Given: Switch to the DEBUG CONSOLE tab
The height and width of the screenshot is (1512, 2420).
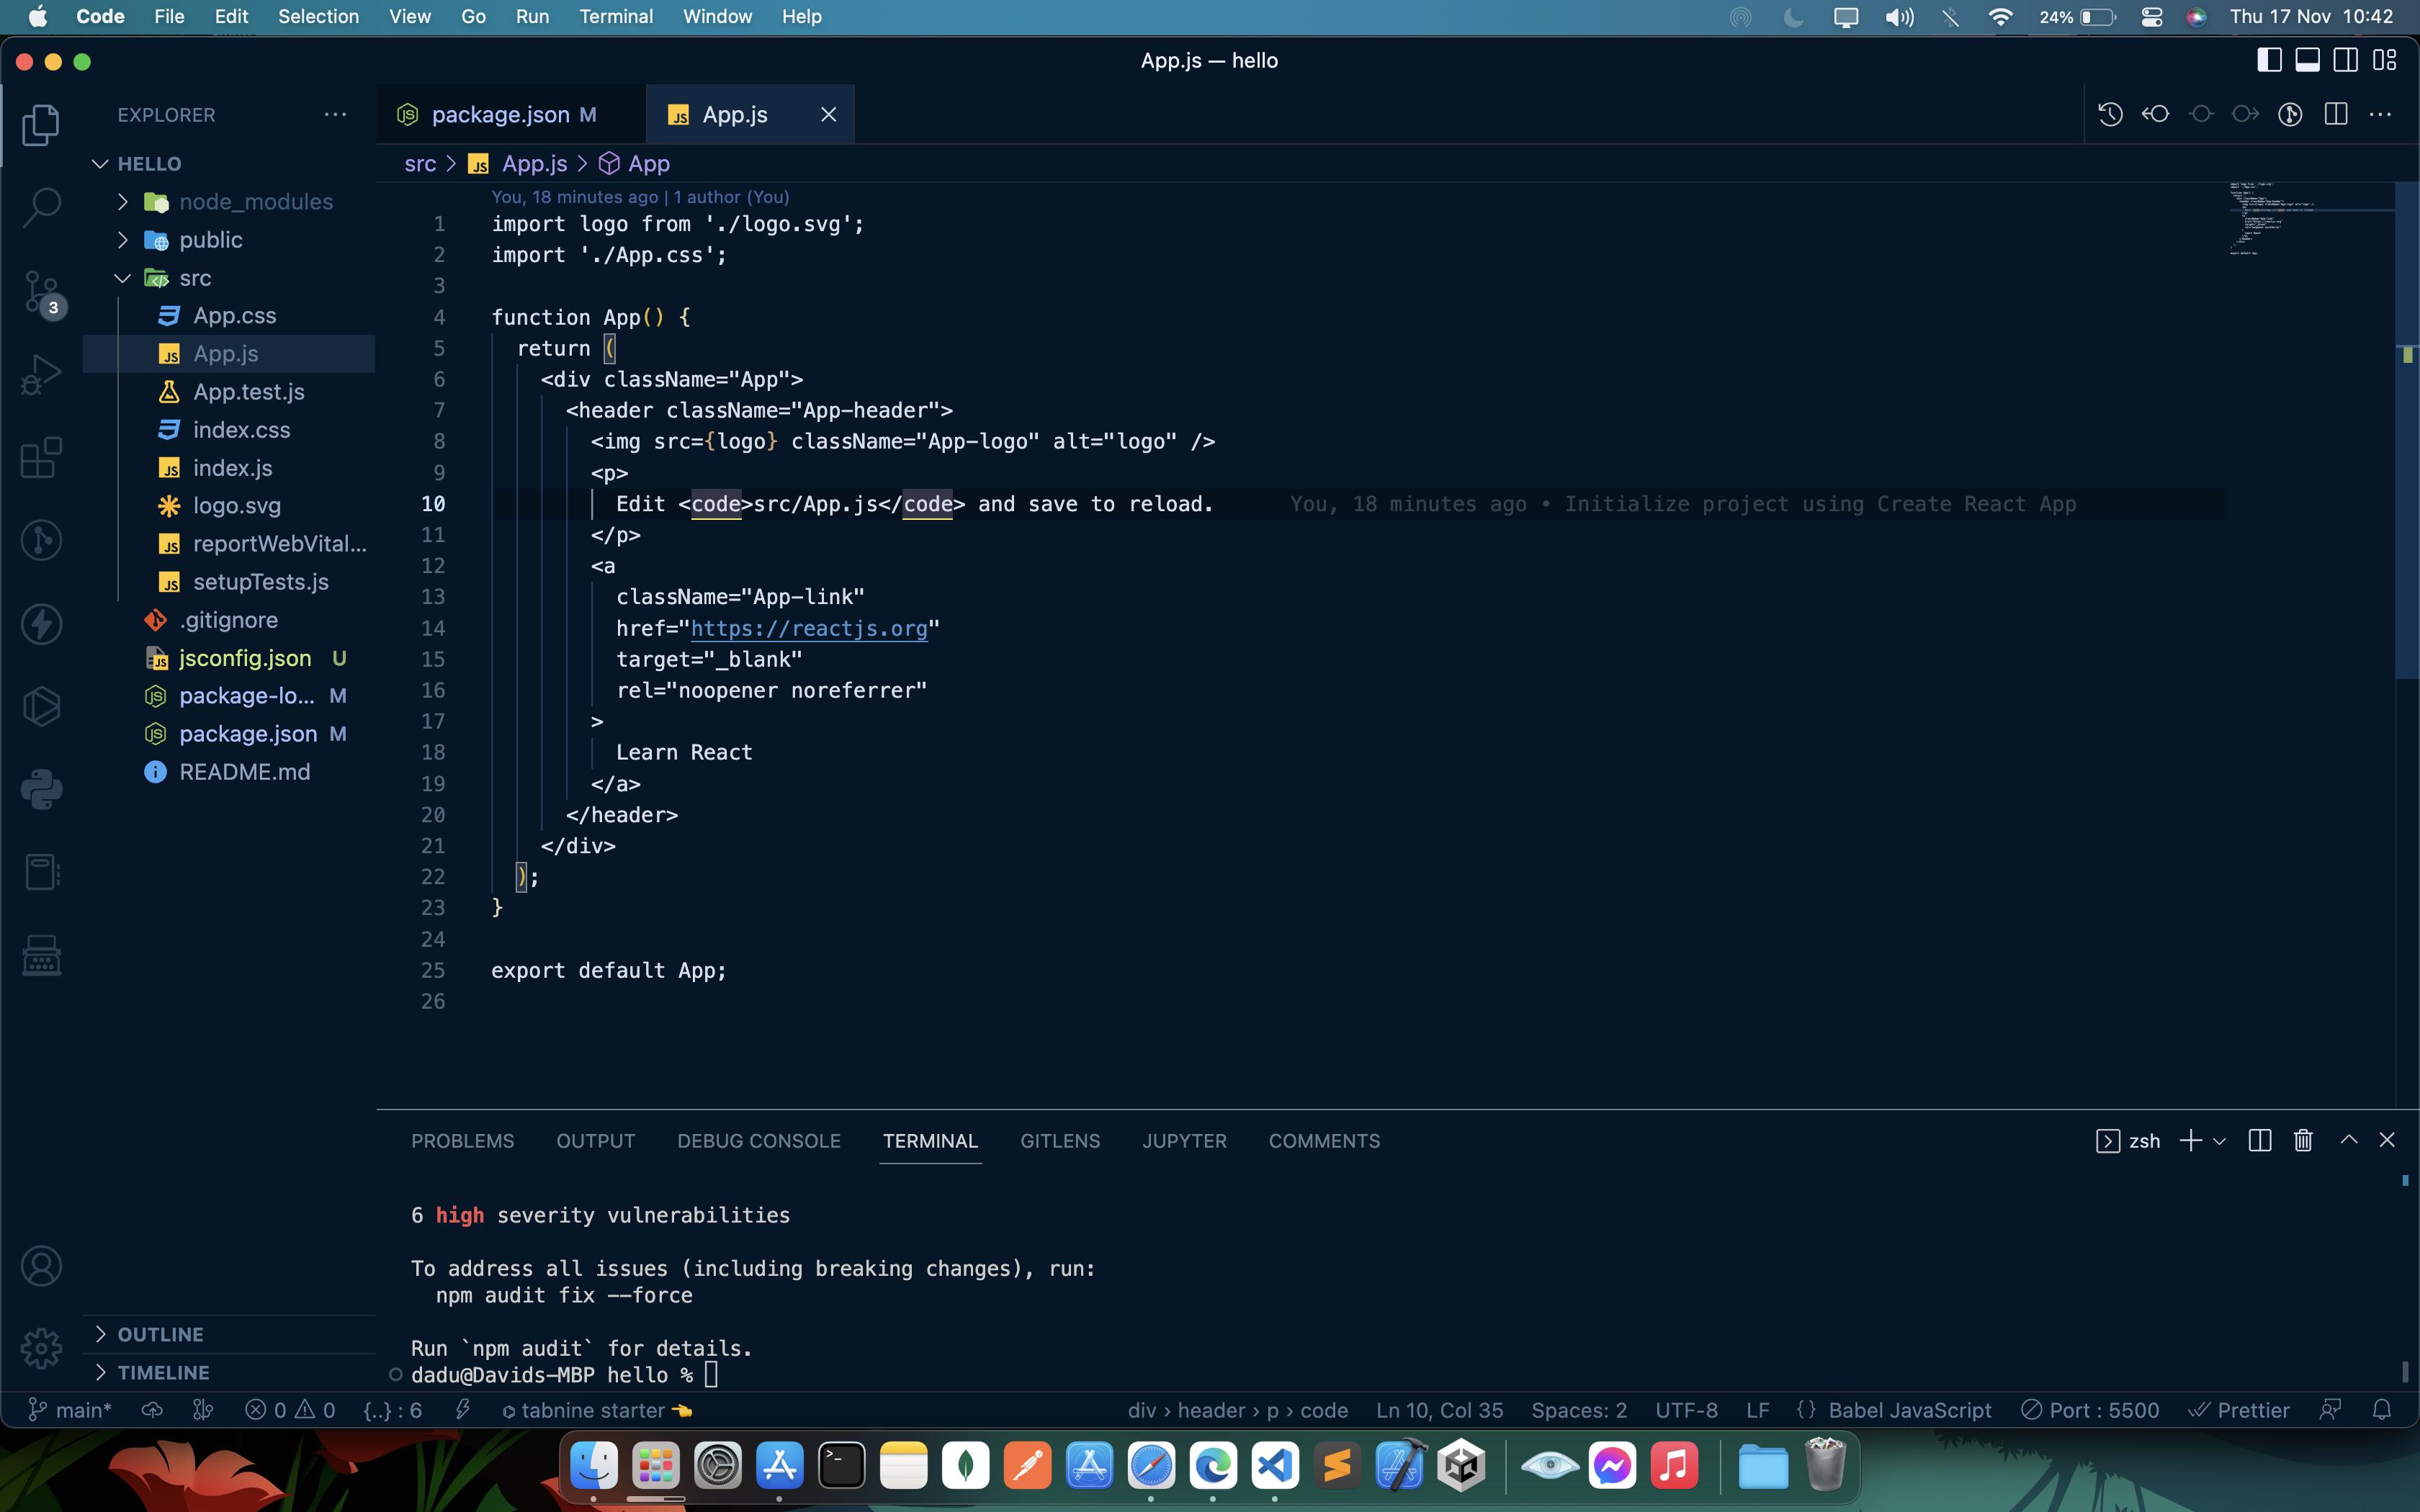Looking at the screenshot, I should coord(758,1141).
